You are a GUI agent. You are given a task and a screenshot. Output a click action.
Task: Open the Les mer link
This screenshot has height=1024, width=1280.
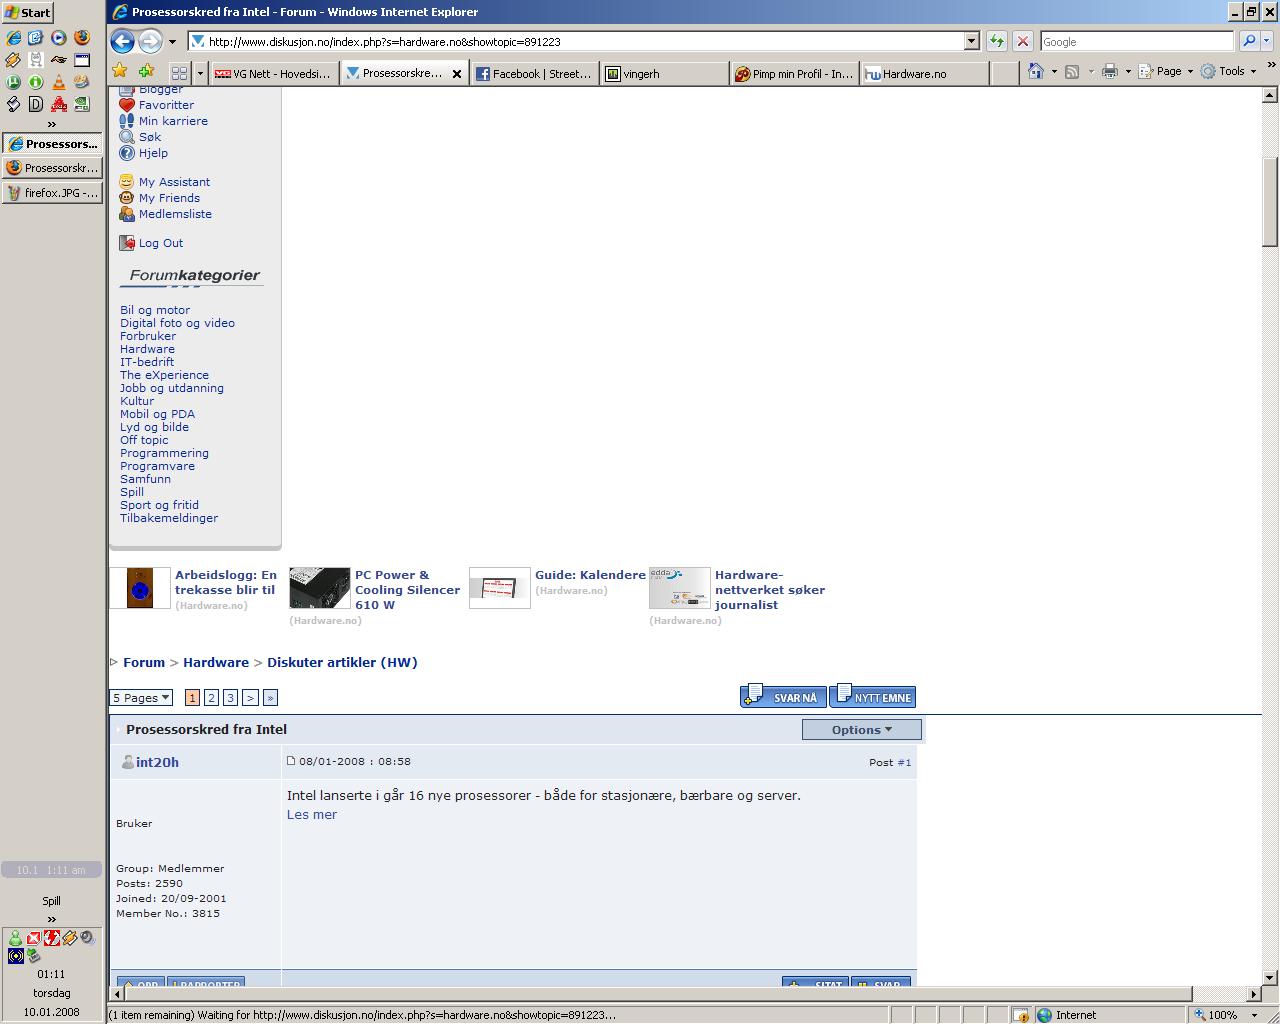[312, 814]
